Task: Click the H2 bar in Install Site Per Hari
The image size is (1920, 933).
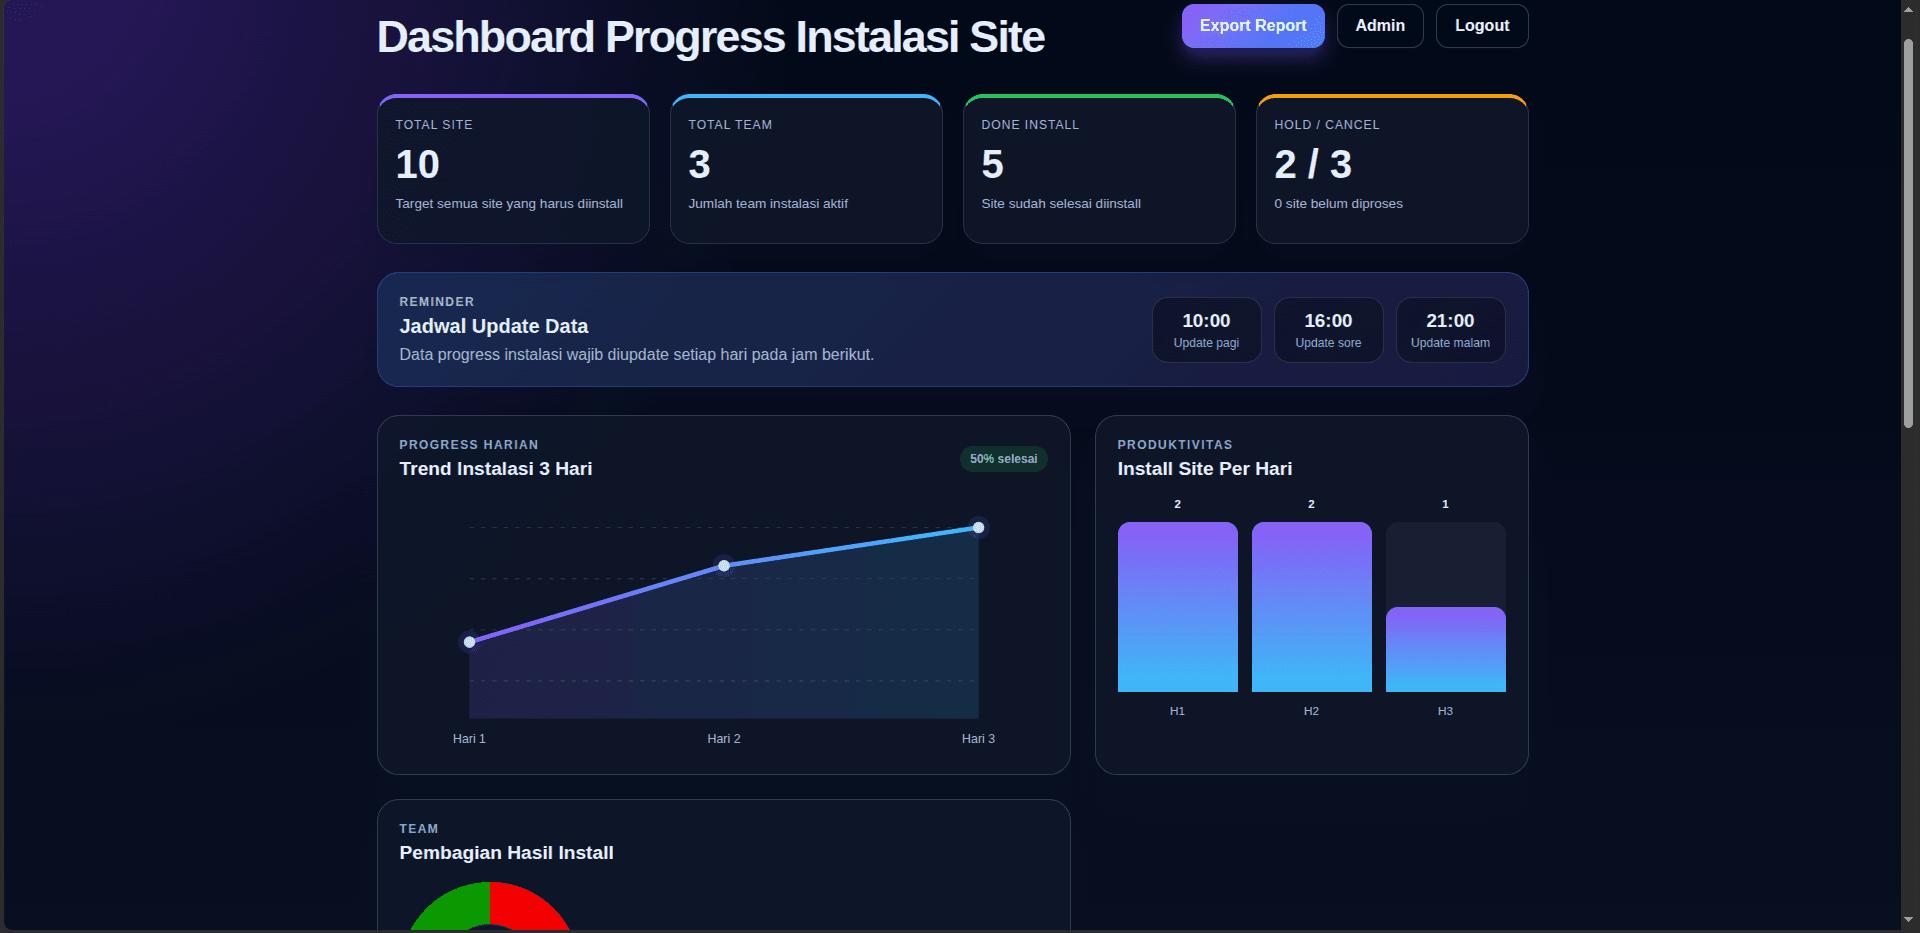Action: (1312, 607)
